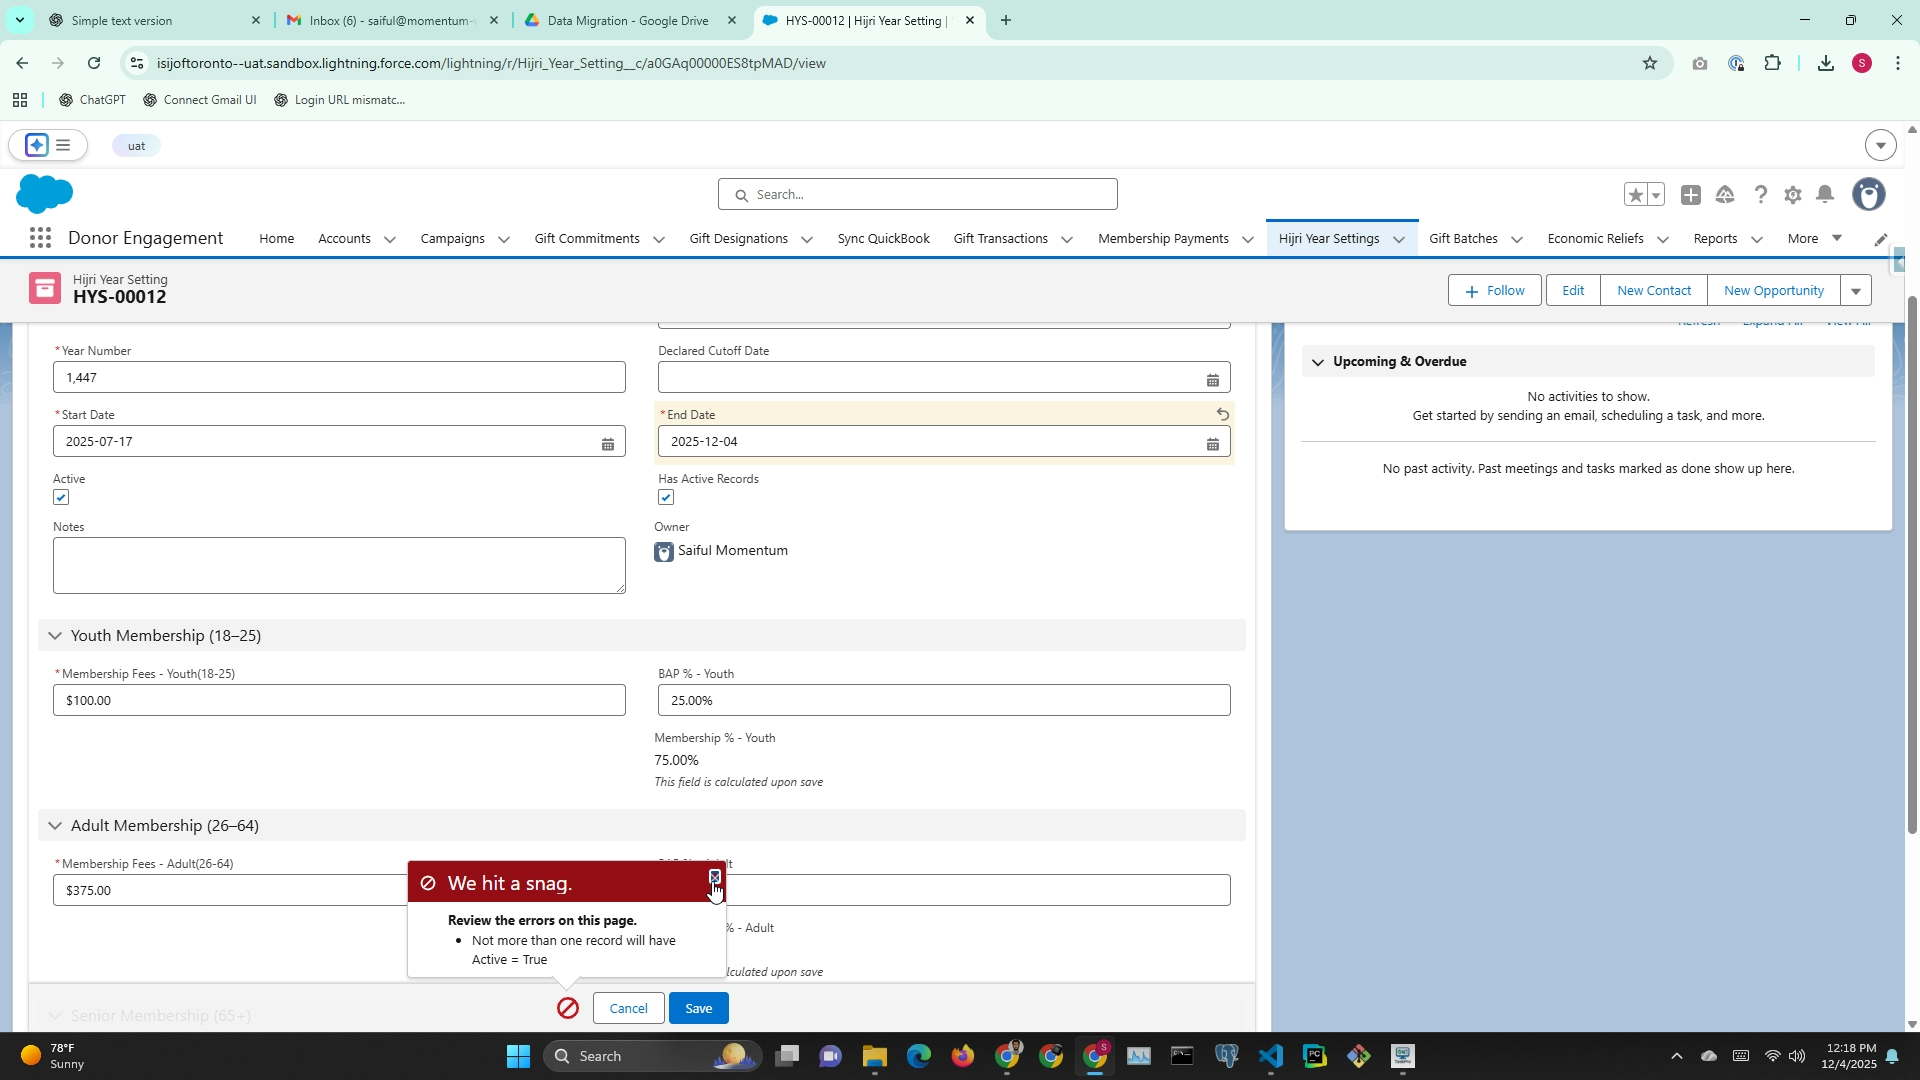1920x1080 pixels.
Task: Collapse the Adult Membership section
Action: [x=55, y=826]
